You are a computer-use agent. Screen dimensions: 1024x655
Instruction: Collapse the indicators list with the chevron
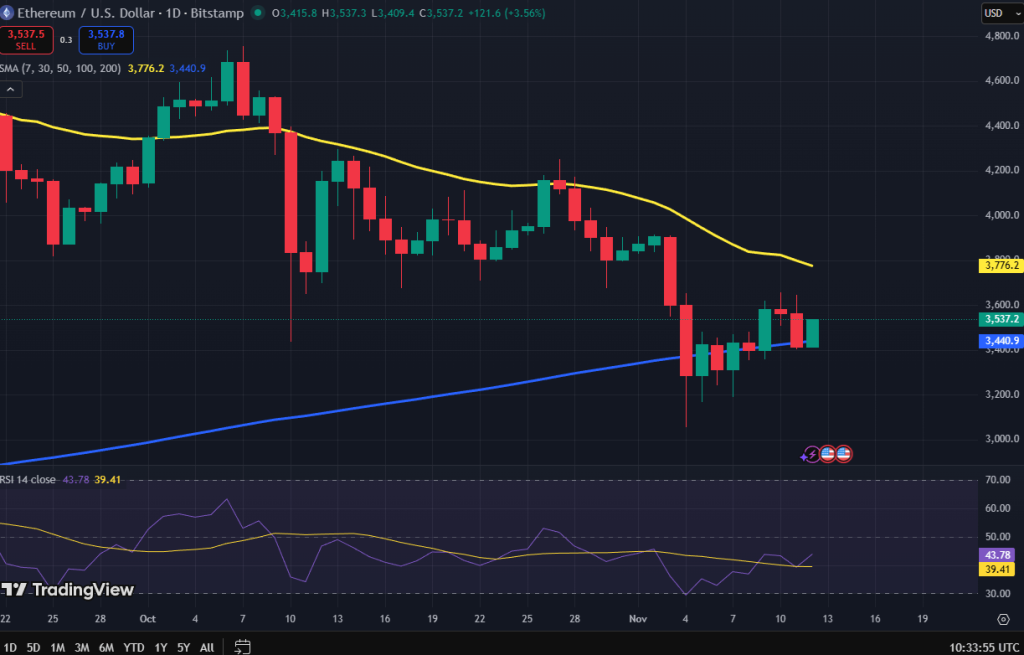coord(11,89)
